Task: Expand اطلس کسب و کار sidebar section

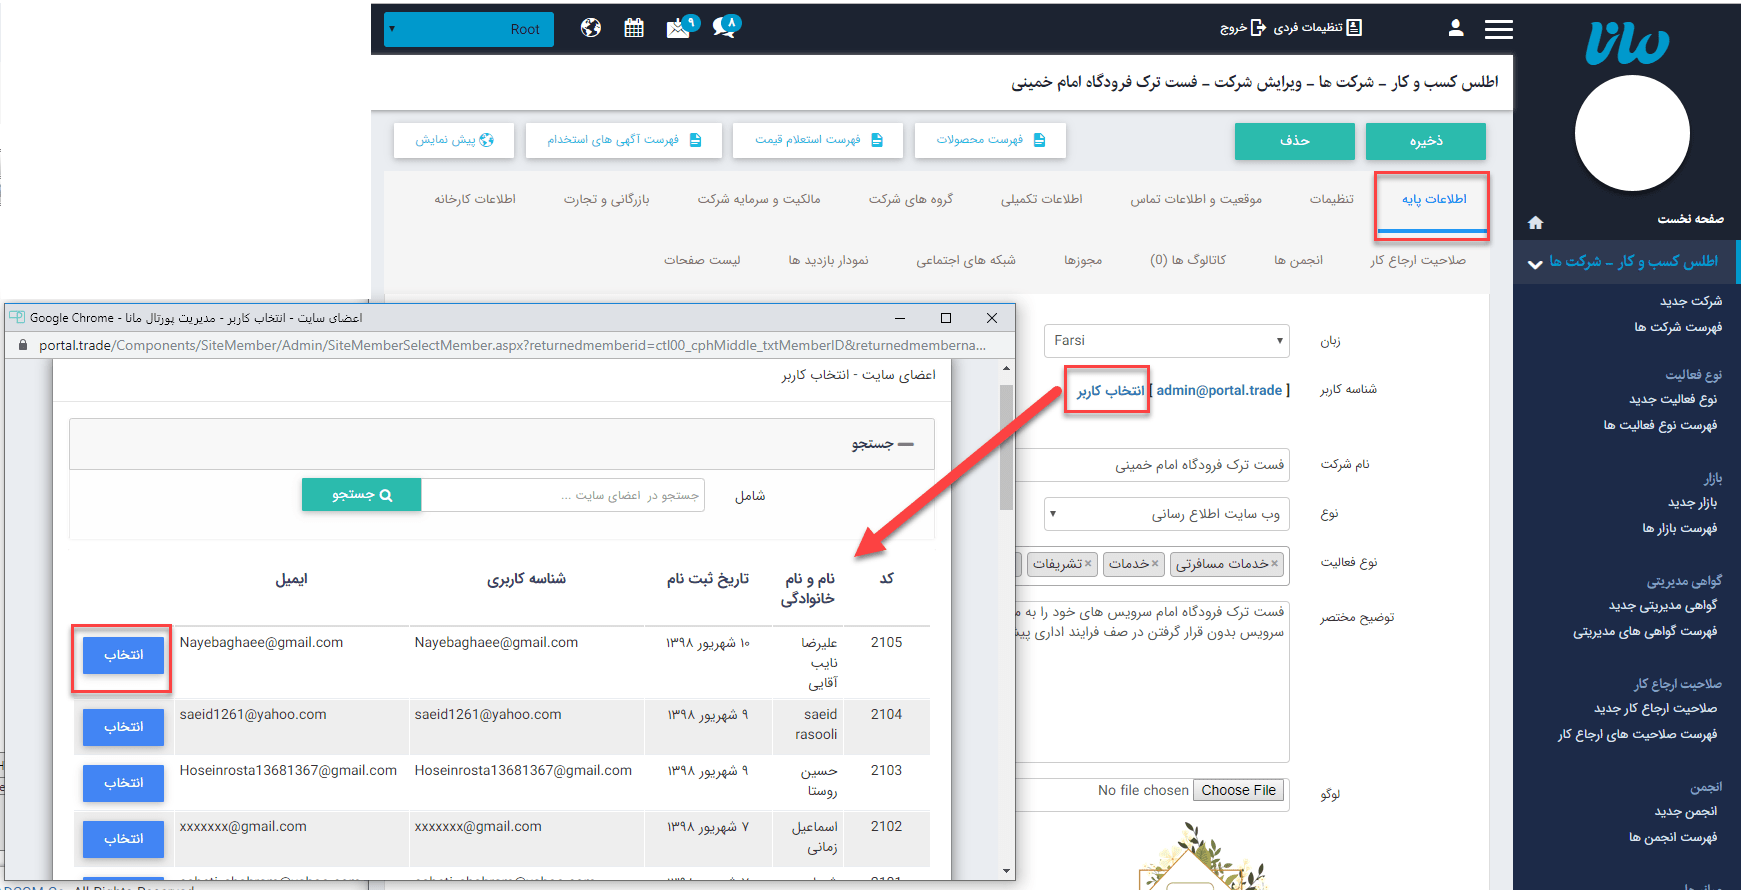Action: 1627,261
